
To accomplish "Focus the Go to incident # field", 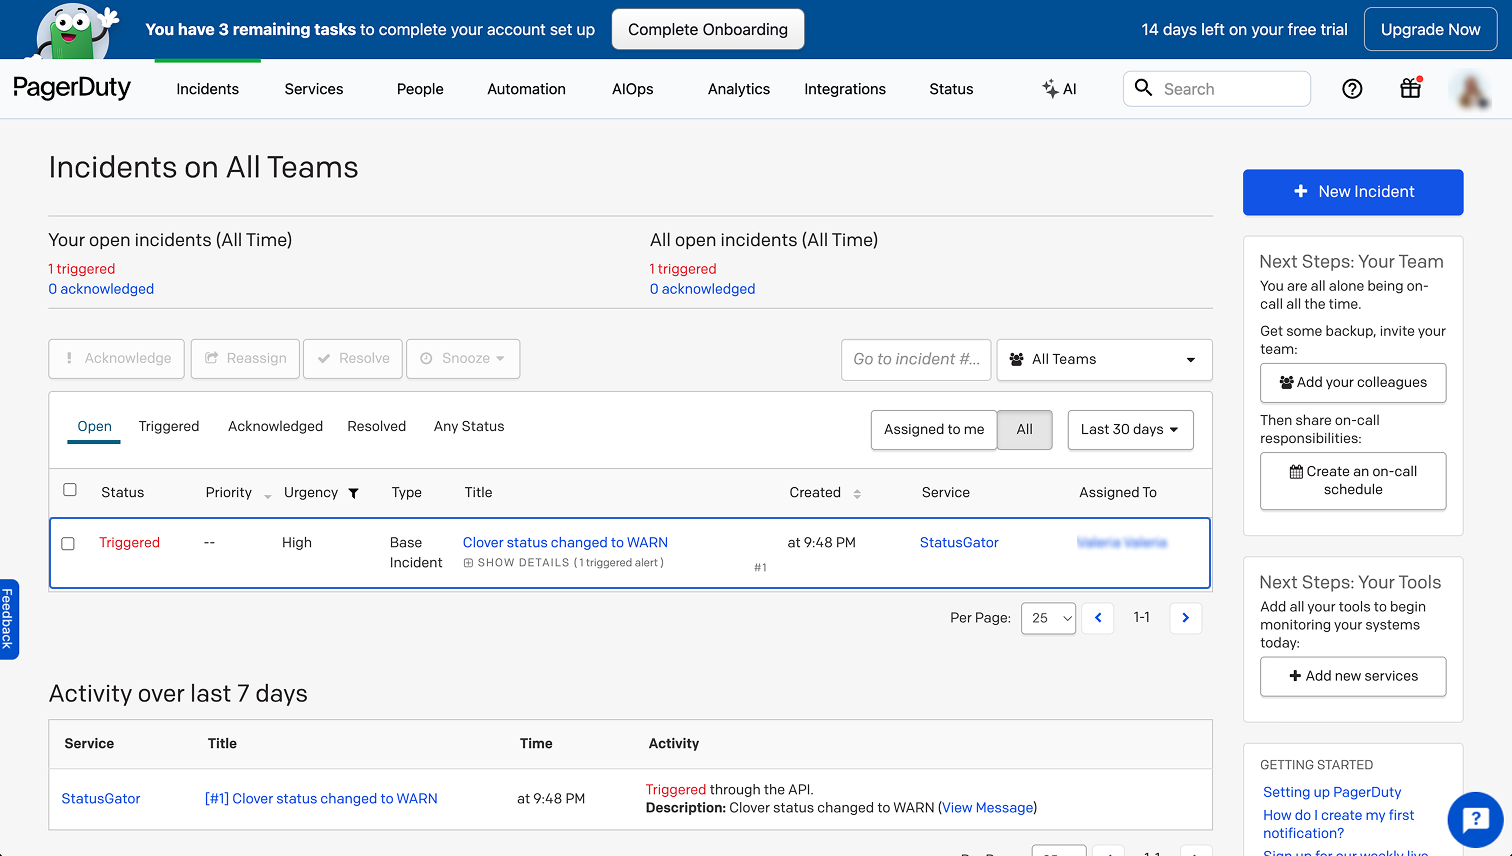I will (916, 360).
